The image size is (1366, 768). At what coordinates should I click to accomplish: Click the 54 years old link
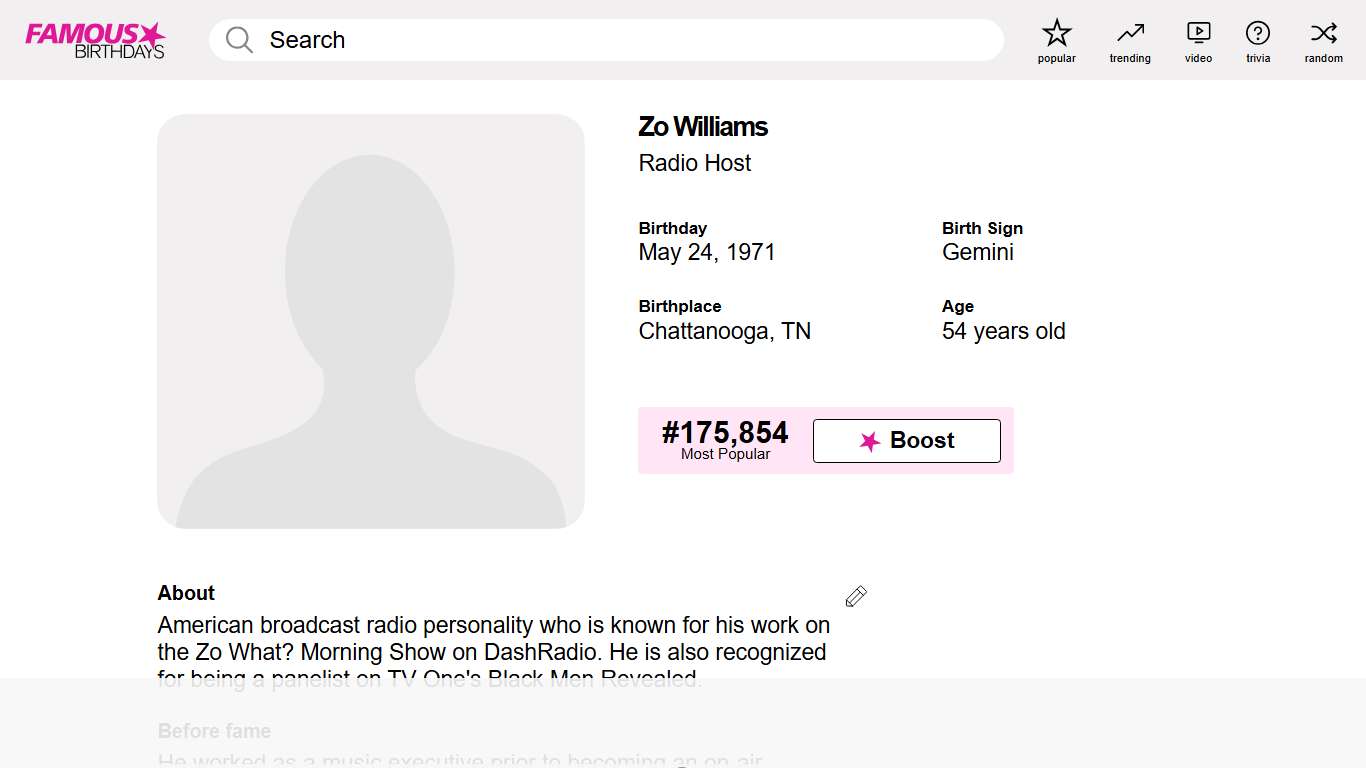(x=1003, y=331)
